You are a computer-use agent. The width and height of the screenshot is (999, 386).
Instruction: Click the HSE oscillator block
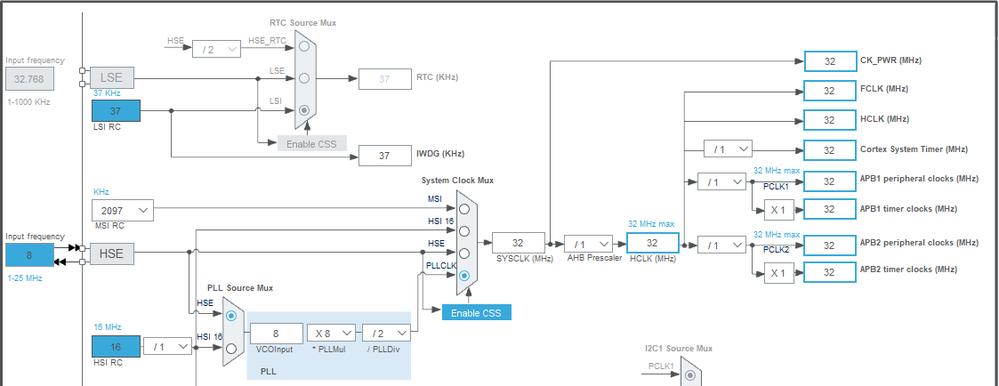(x=112, y=254)
